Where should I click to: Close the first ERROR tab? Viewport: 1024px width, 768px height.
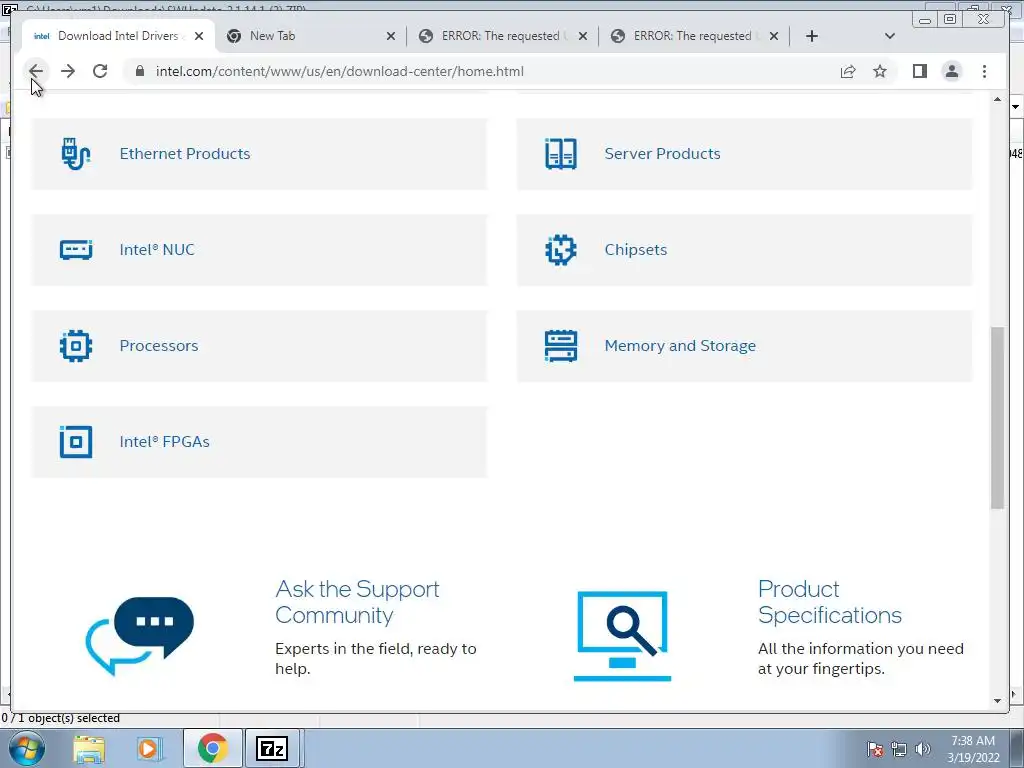click(x=583, y=36)
